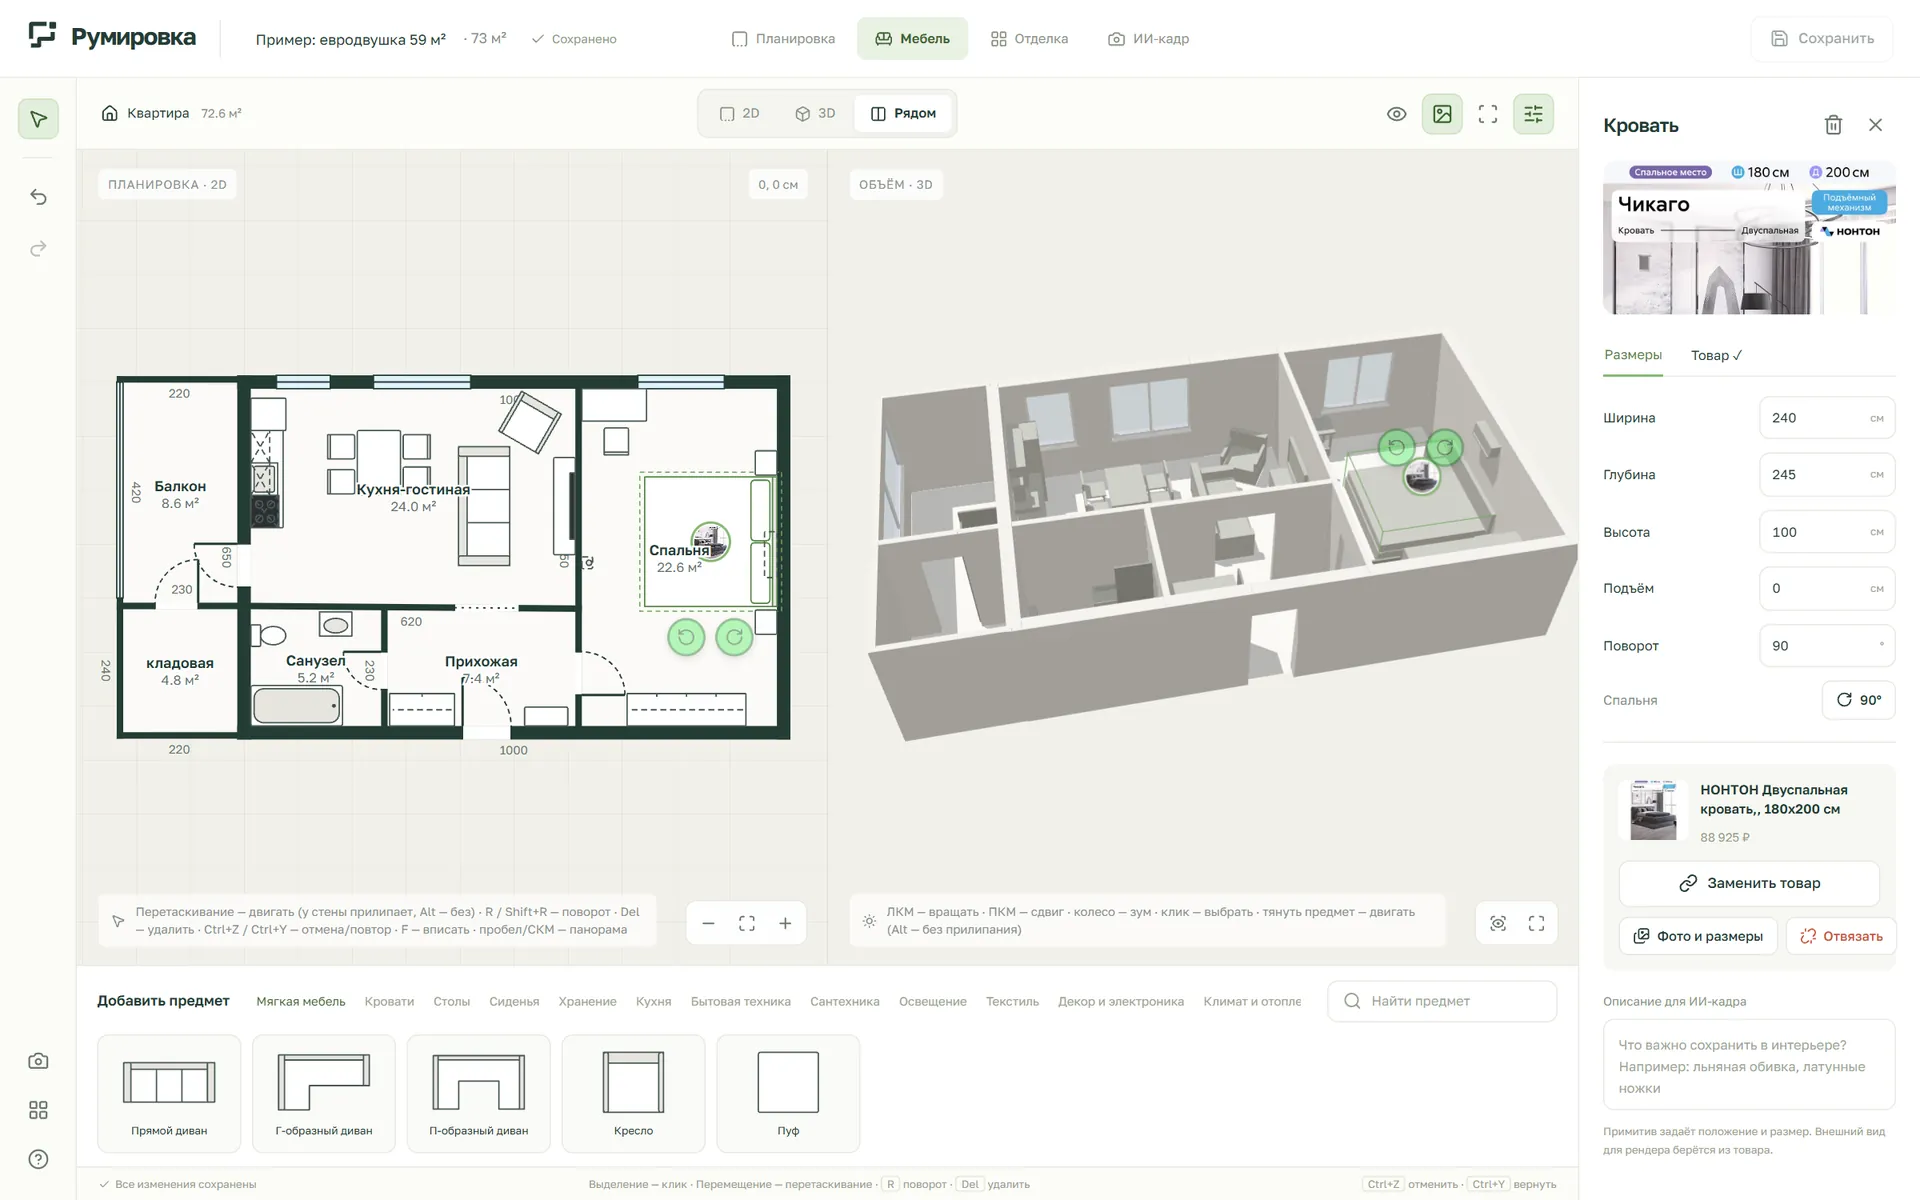Delete the bed with trash icon
Screen dimensions: 1920x1200
coord(1833,125)
